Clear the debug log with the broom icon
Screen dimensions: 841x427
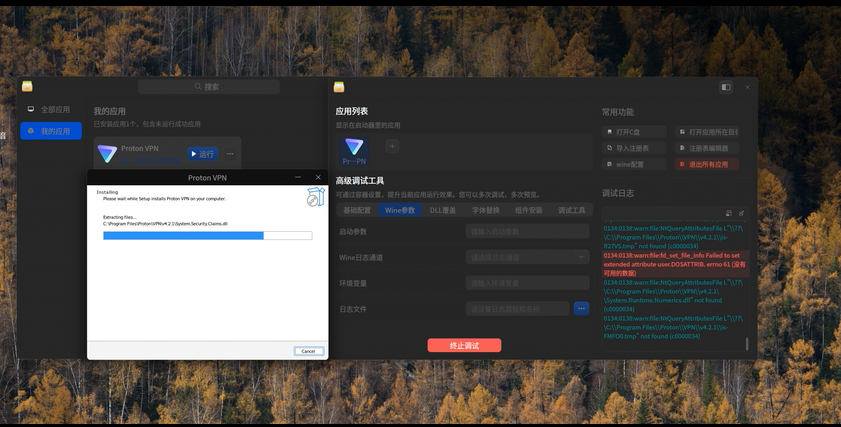click(x=741, y=214)
